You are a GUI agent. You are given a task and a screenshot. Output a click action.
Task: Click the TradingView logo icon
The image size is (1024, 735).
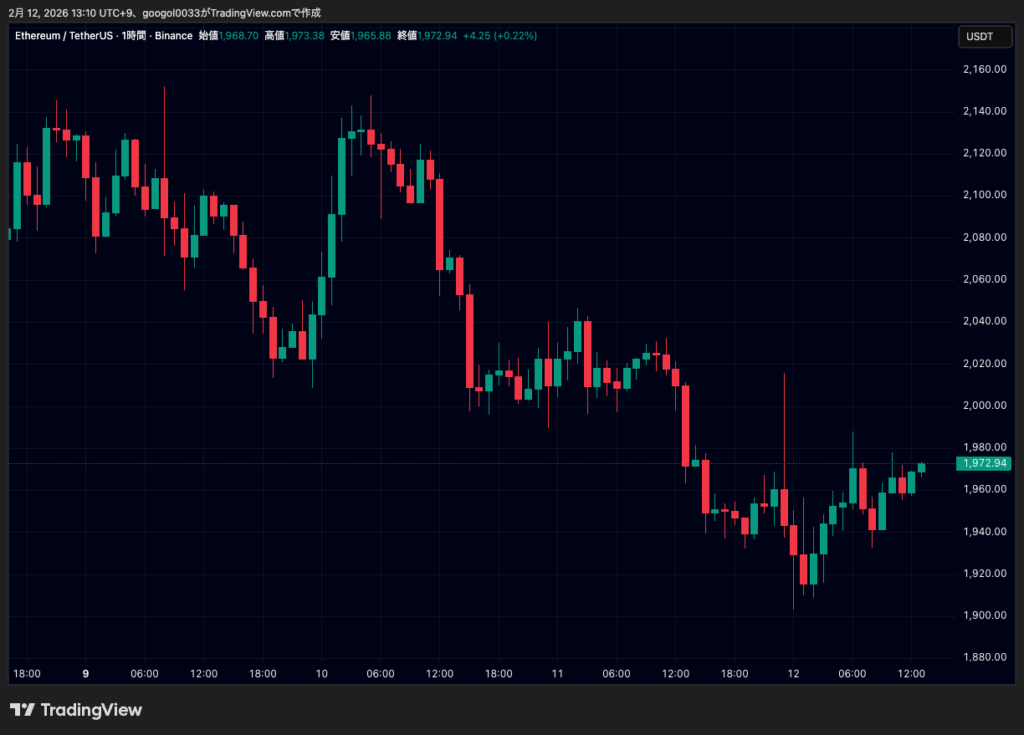coord(21,710)
